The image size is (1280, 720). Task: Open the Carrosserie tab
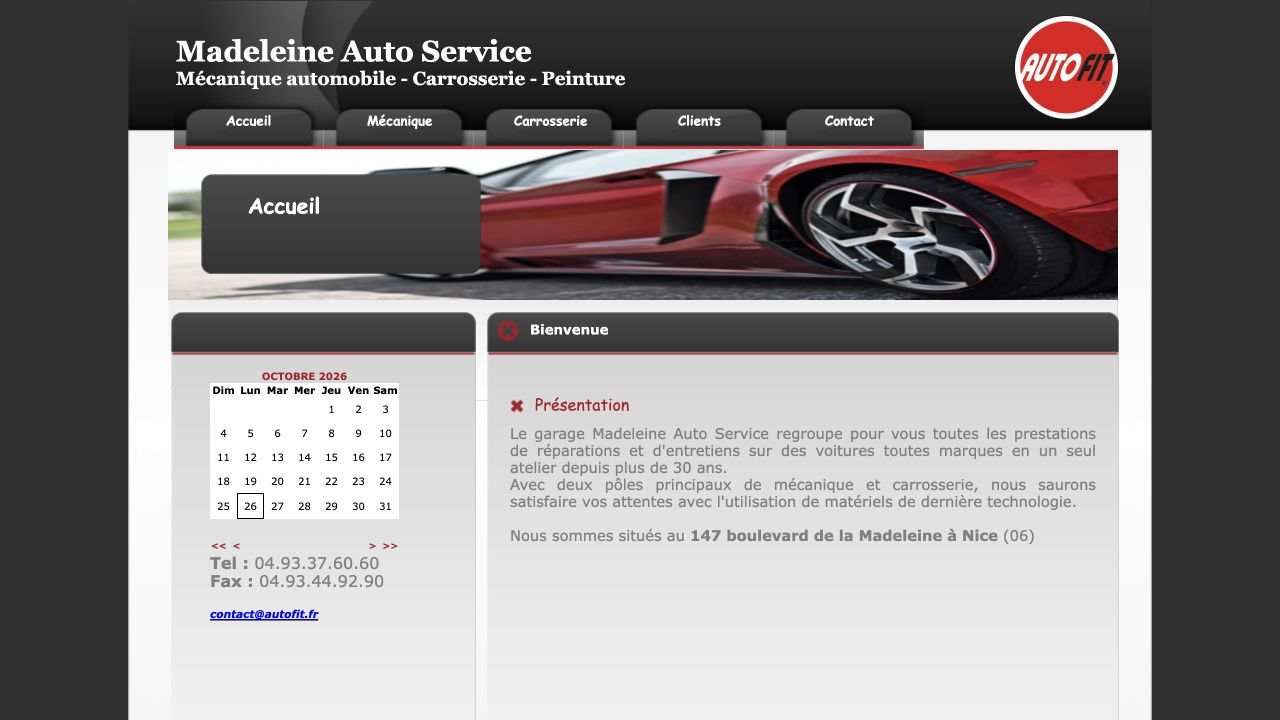coord(549,127)
